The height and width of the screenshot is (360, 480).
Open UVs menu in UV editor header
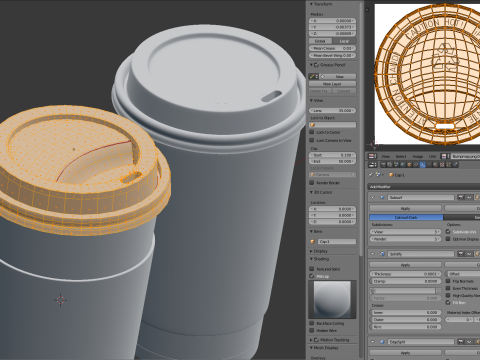[432, 156]
